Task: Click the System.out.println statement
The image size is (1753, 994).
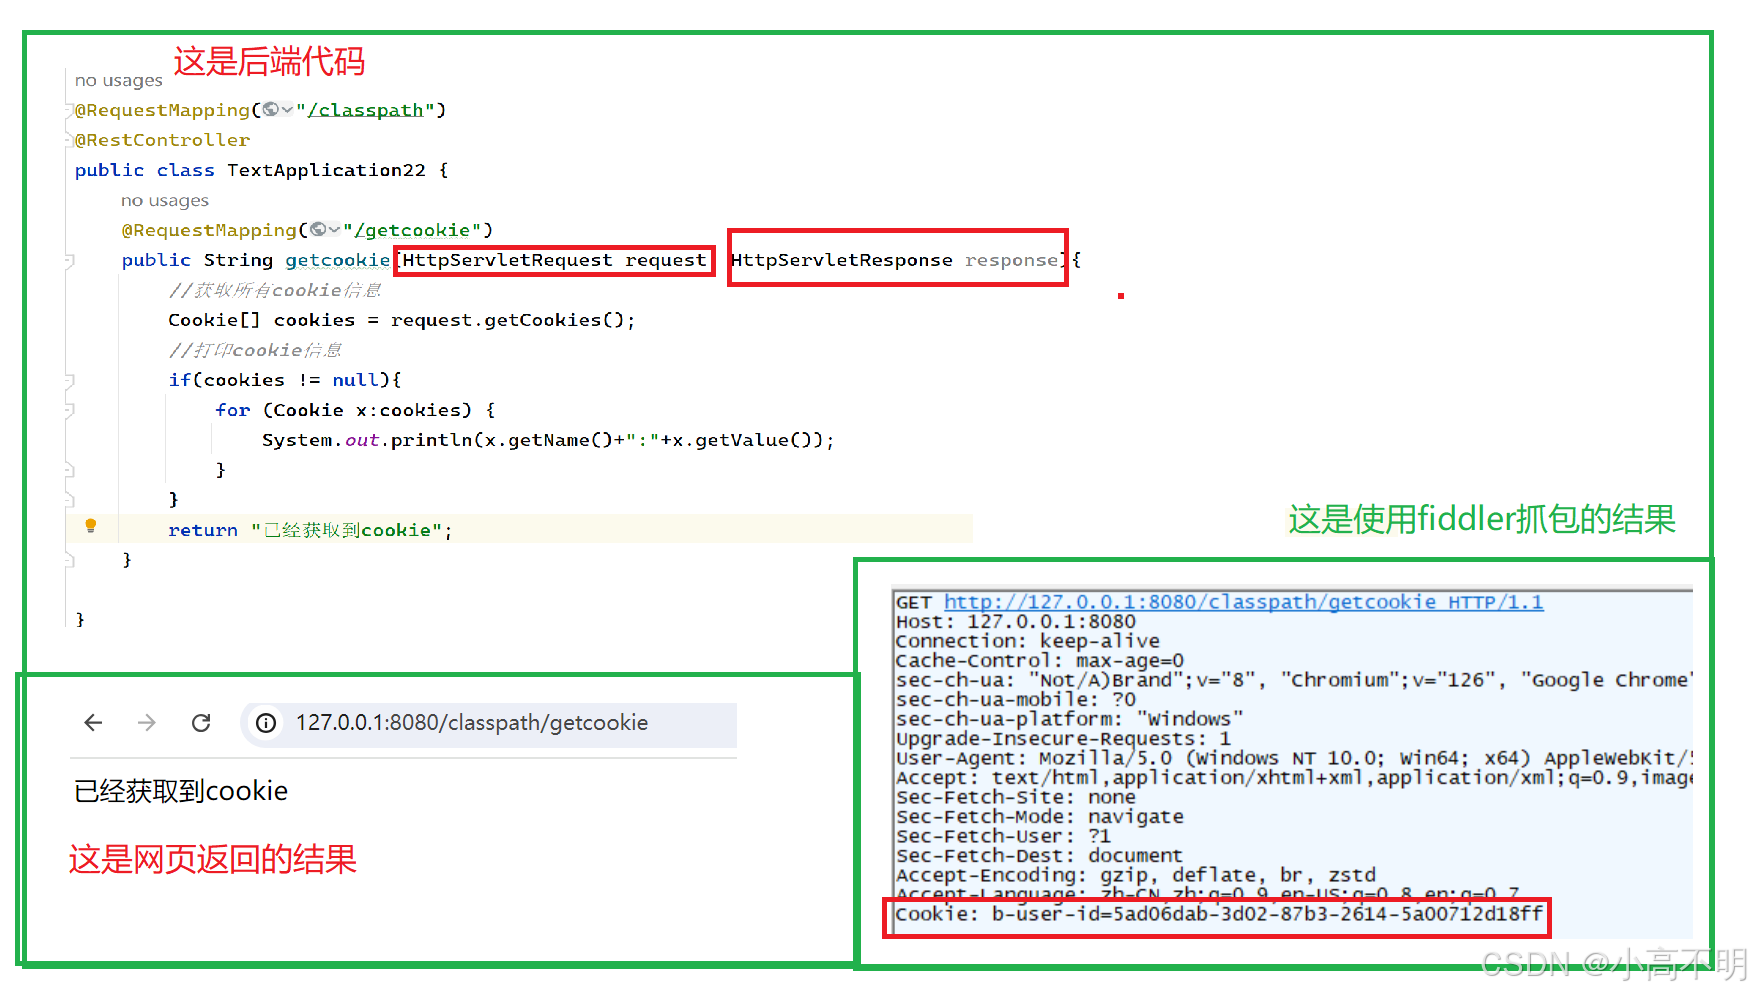Action: [x=548, y=440]
